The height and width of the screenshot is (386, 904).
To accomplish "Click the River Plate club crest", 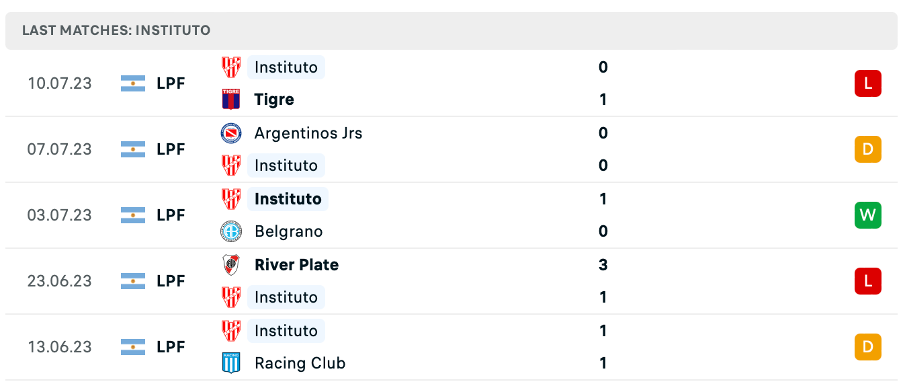I will coord(231,265).
